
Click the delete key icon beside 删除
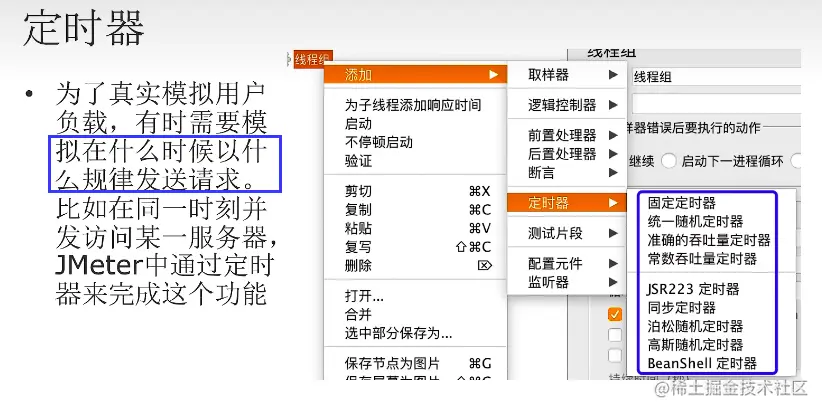[484, 265]
